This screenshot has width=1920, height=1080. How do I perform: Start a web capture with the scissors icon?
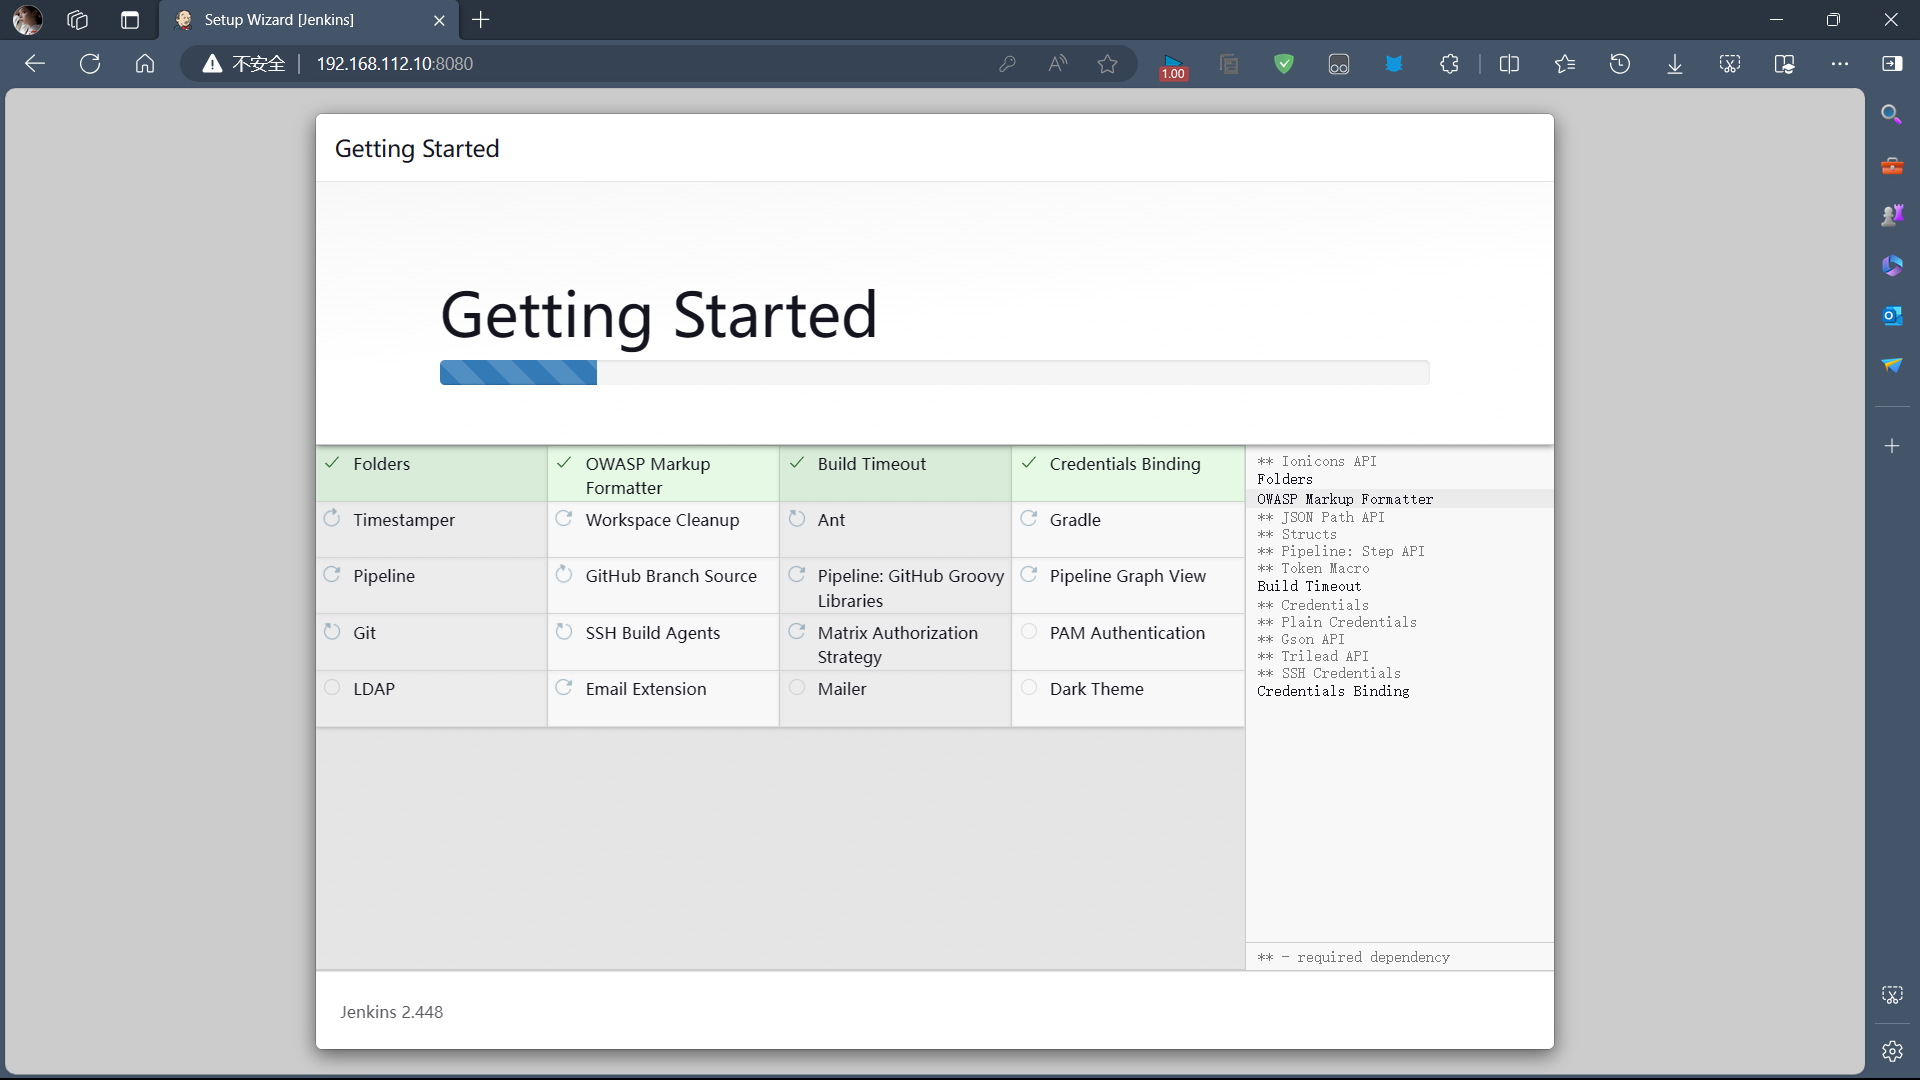coord(1729,63)
